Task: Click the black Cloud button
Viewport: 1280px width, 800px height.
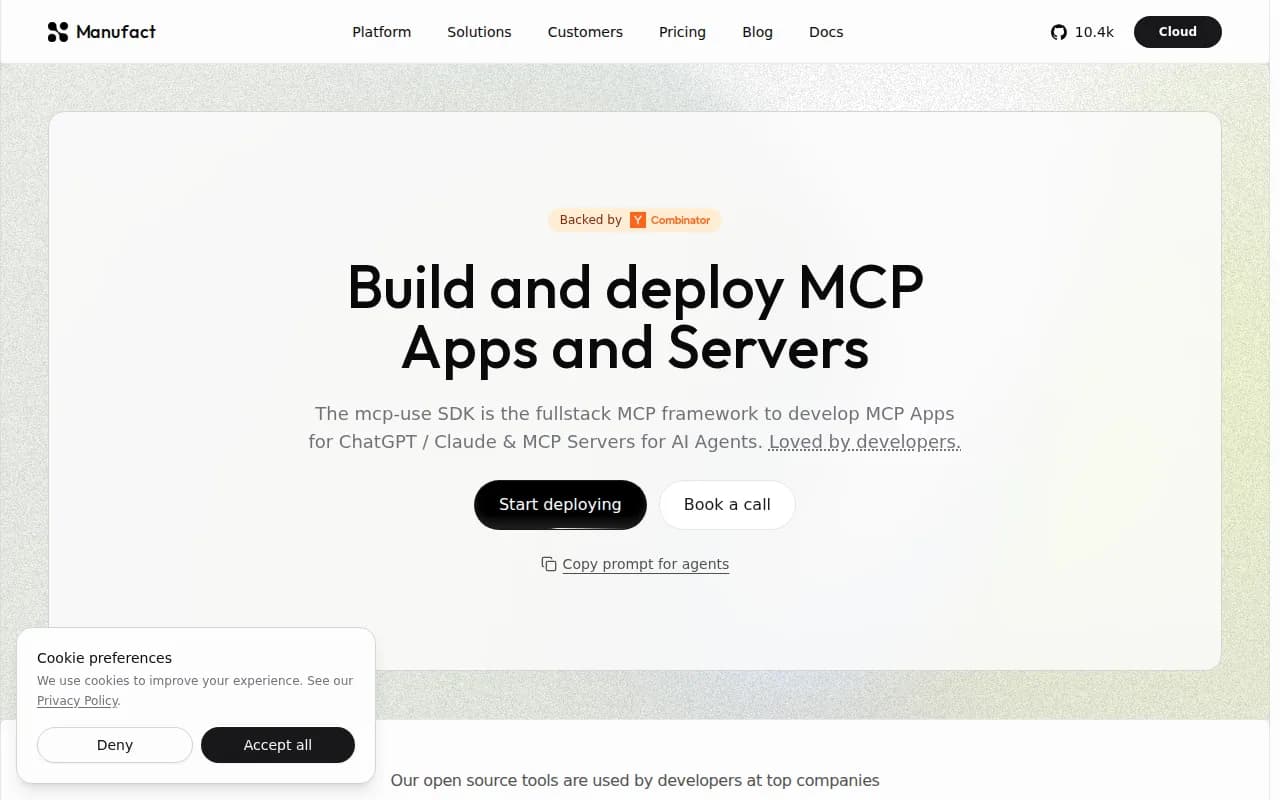Action: pos(1178,32)
